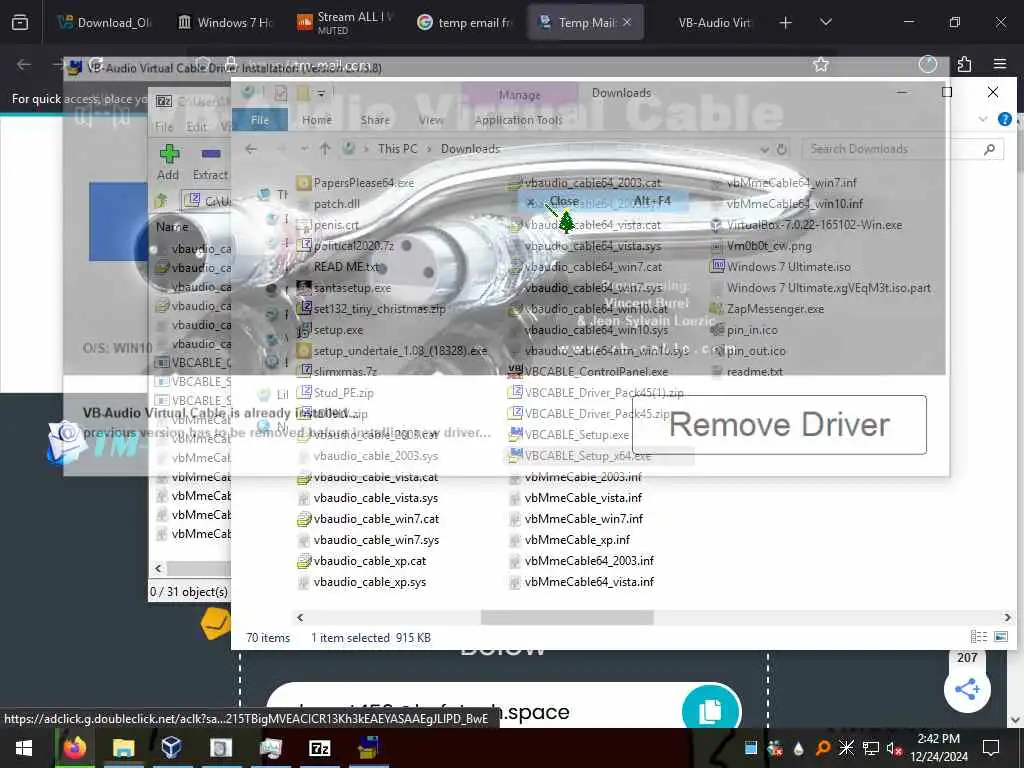Click the teal copy email address button
Screen dimensions: 1024x768
tap(711, 710)
